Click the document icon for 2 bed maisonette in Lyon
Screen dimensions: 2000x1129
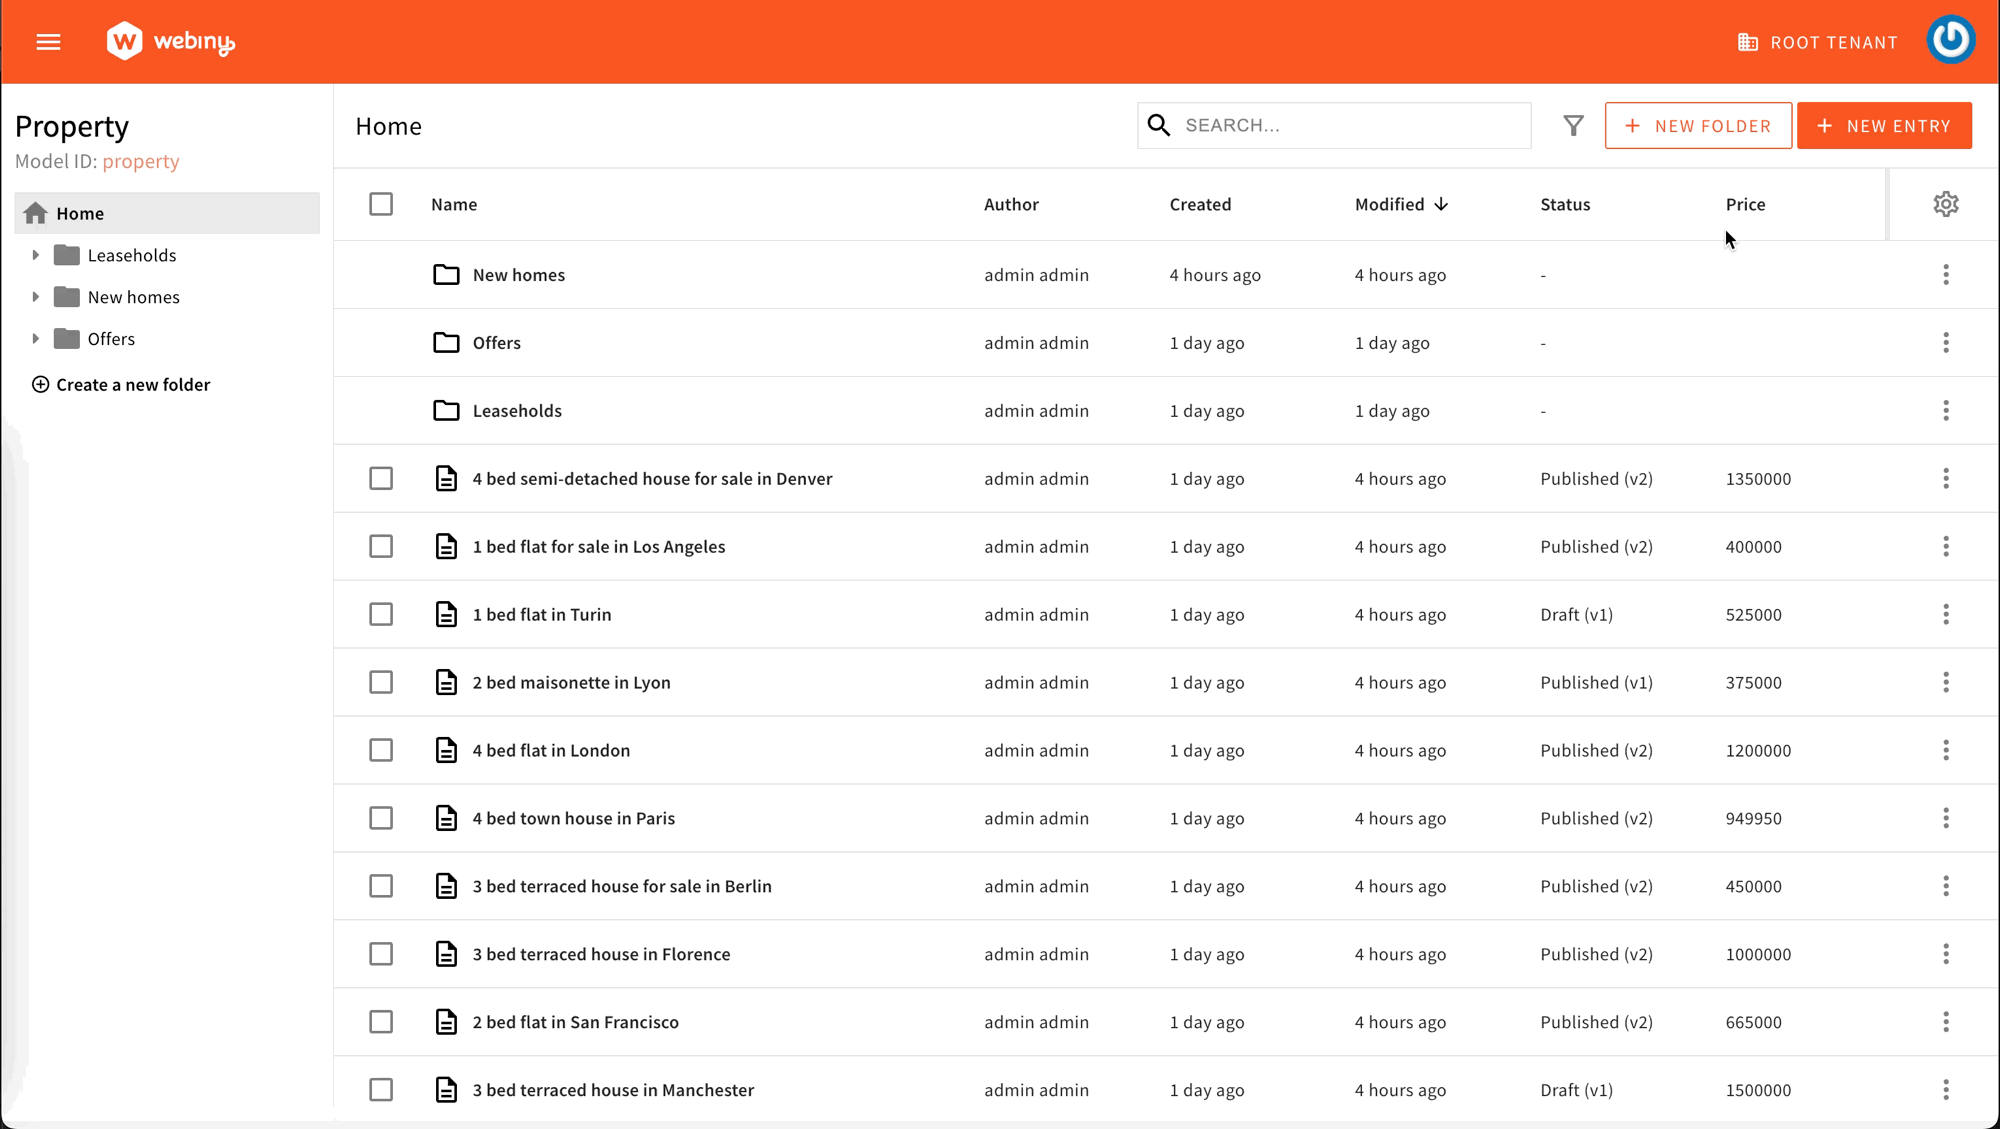446,683
